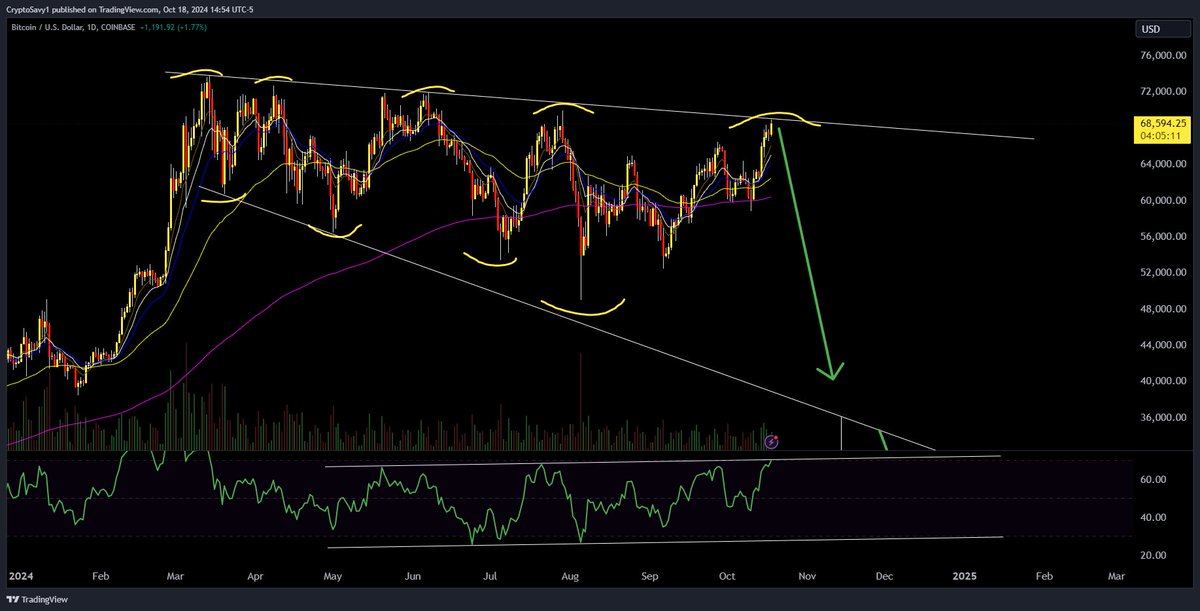Screen dimensions: 1200x611
Task: Click the 68,594.25 current price label
Action: click(1165, 123)
